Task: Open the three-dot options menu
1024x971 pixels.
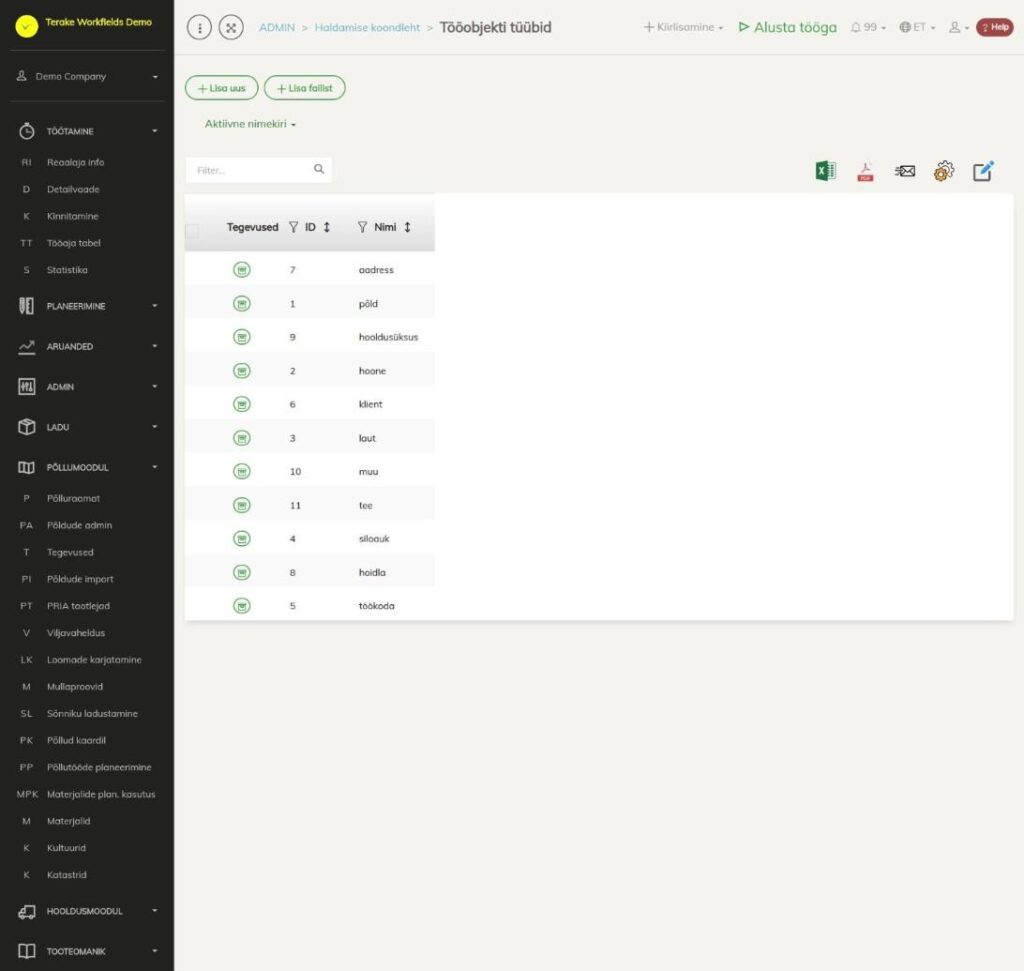Action: (199, 27)
